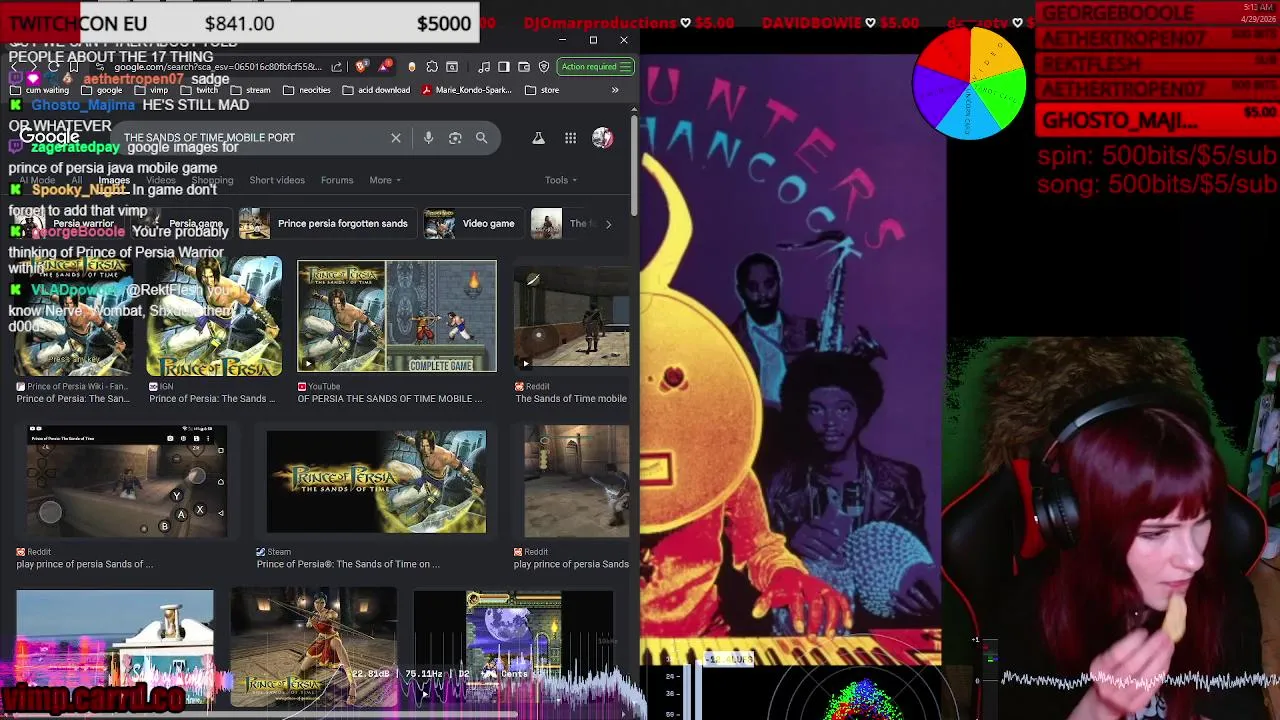Show more suggestion chips with right arrow

(x=608, y=224)
